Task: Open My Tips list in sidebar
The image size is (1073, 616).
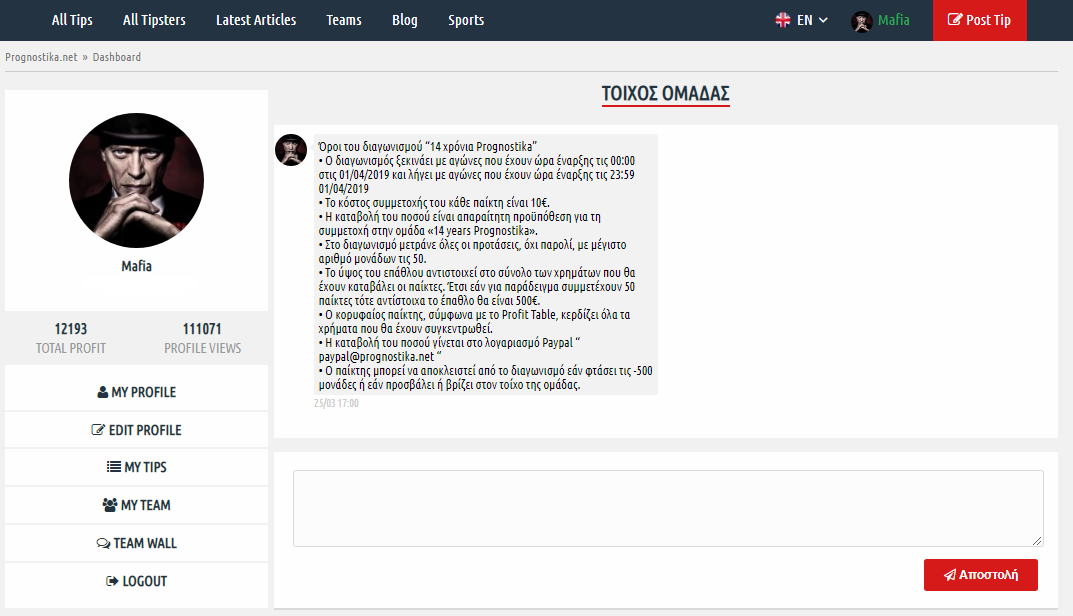Action: (x=136, y=467)
